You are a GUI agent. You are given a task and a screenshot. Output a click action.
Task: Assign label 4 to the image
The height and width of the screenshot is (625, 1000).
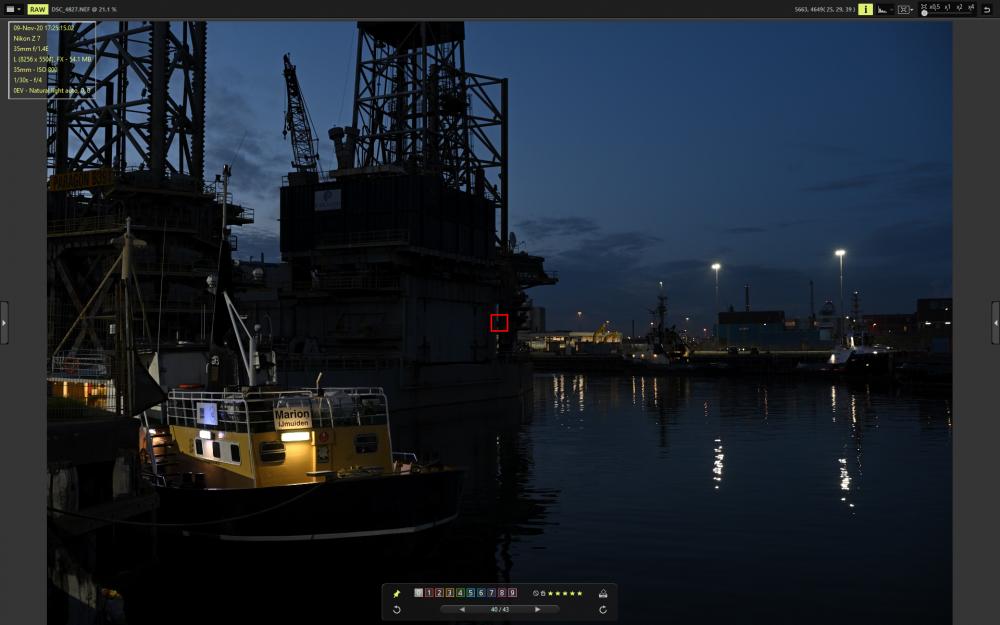[x=460, y=592]
